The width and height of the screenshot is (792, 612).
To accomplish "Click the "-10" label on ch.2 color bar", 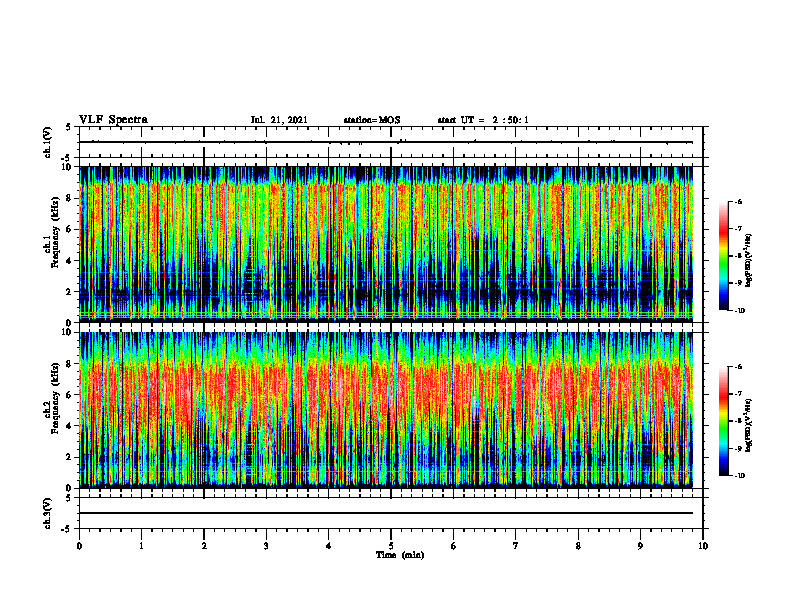I will pos(739,476).
